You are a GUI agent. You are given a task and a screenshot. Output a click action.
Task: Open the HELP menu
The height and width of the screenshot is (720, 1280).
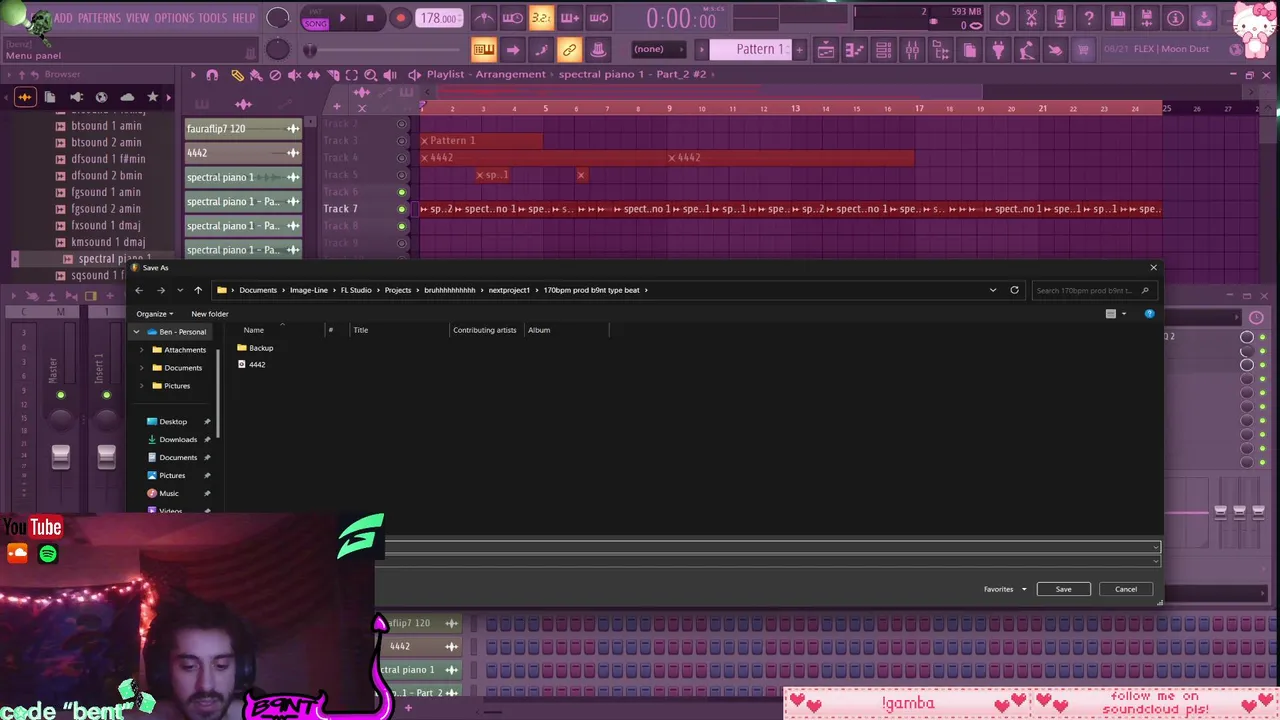243,18
